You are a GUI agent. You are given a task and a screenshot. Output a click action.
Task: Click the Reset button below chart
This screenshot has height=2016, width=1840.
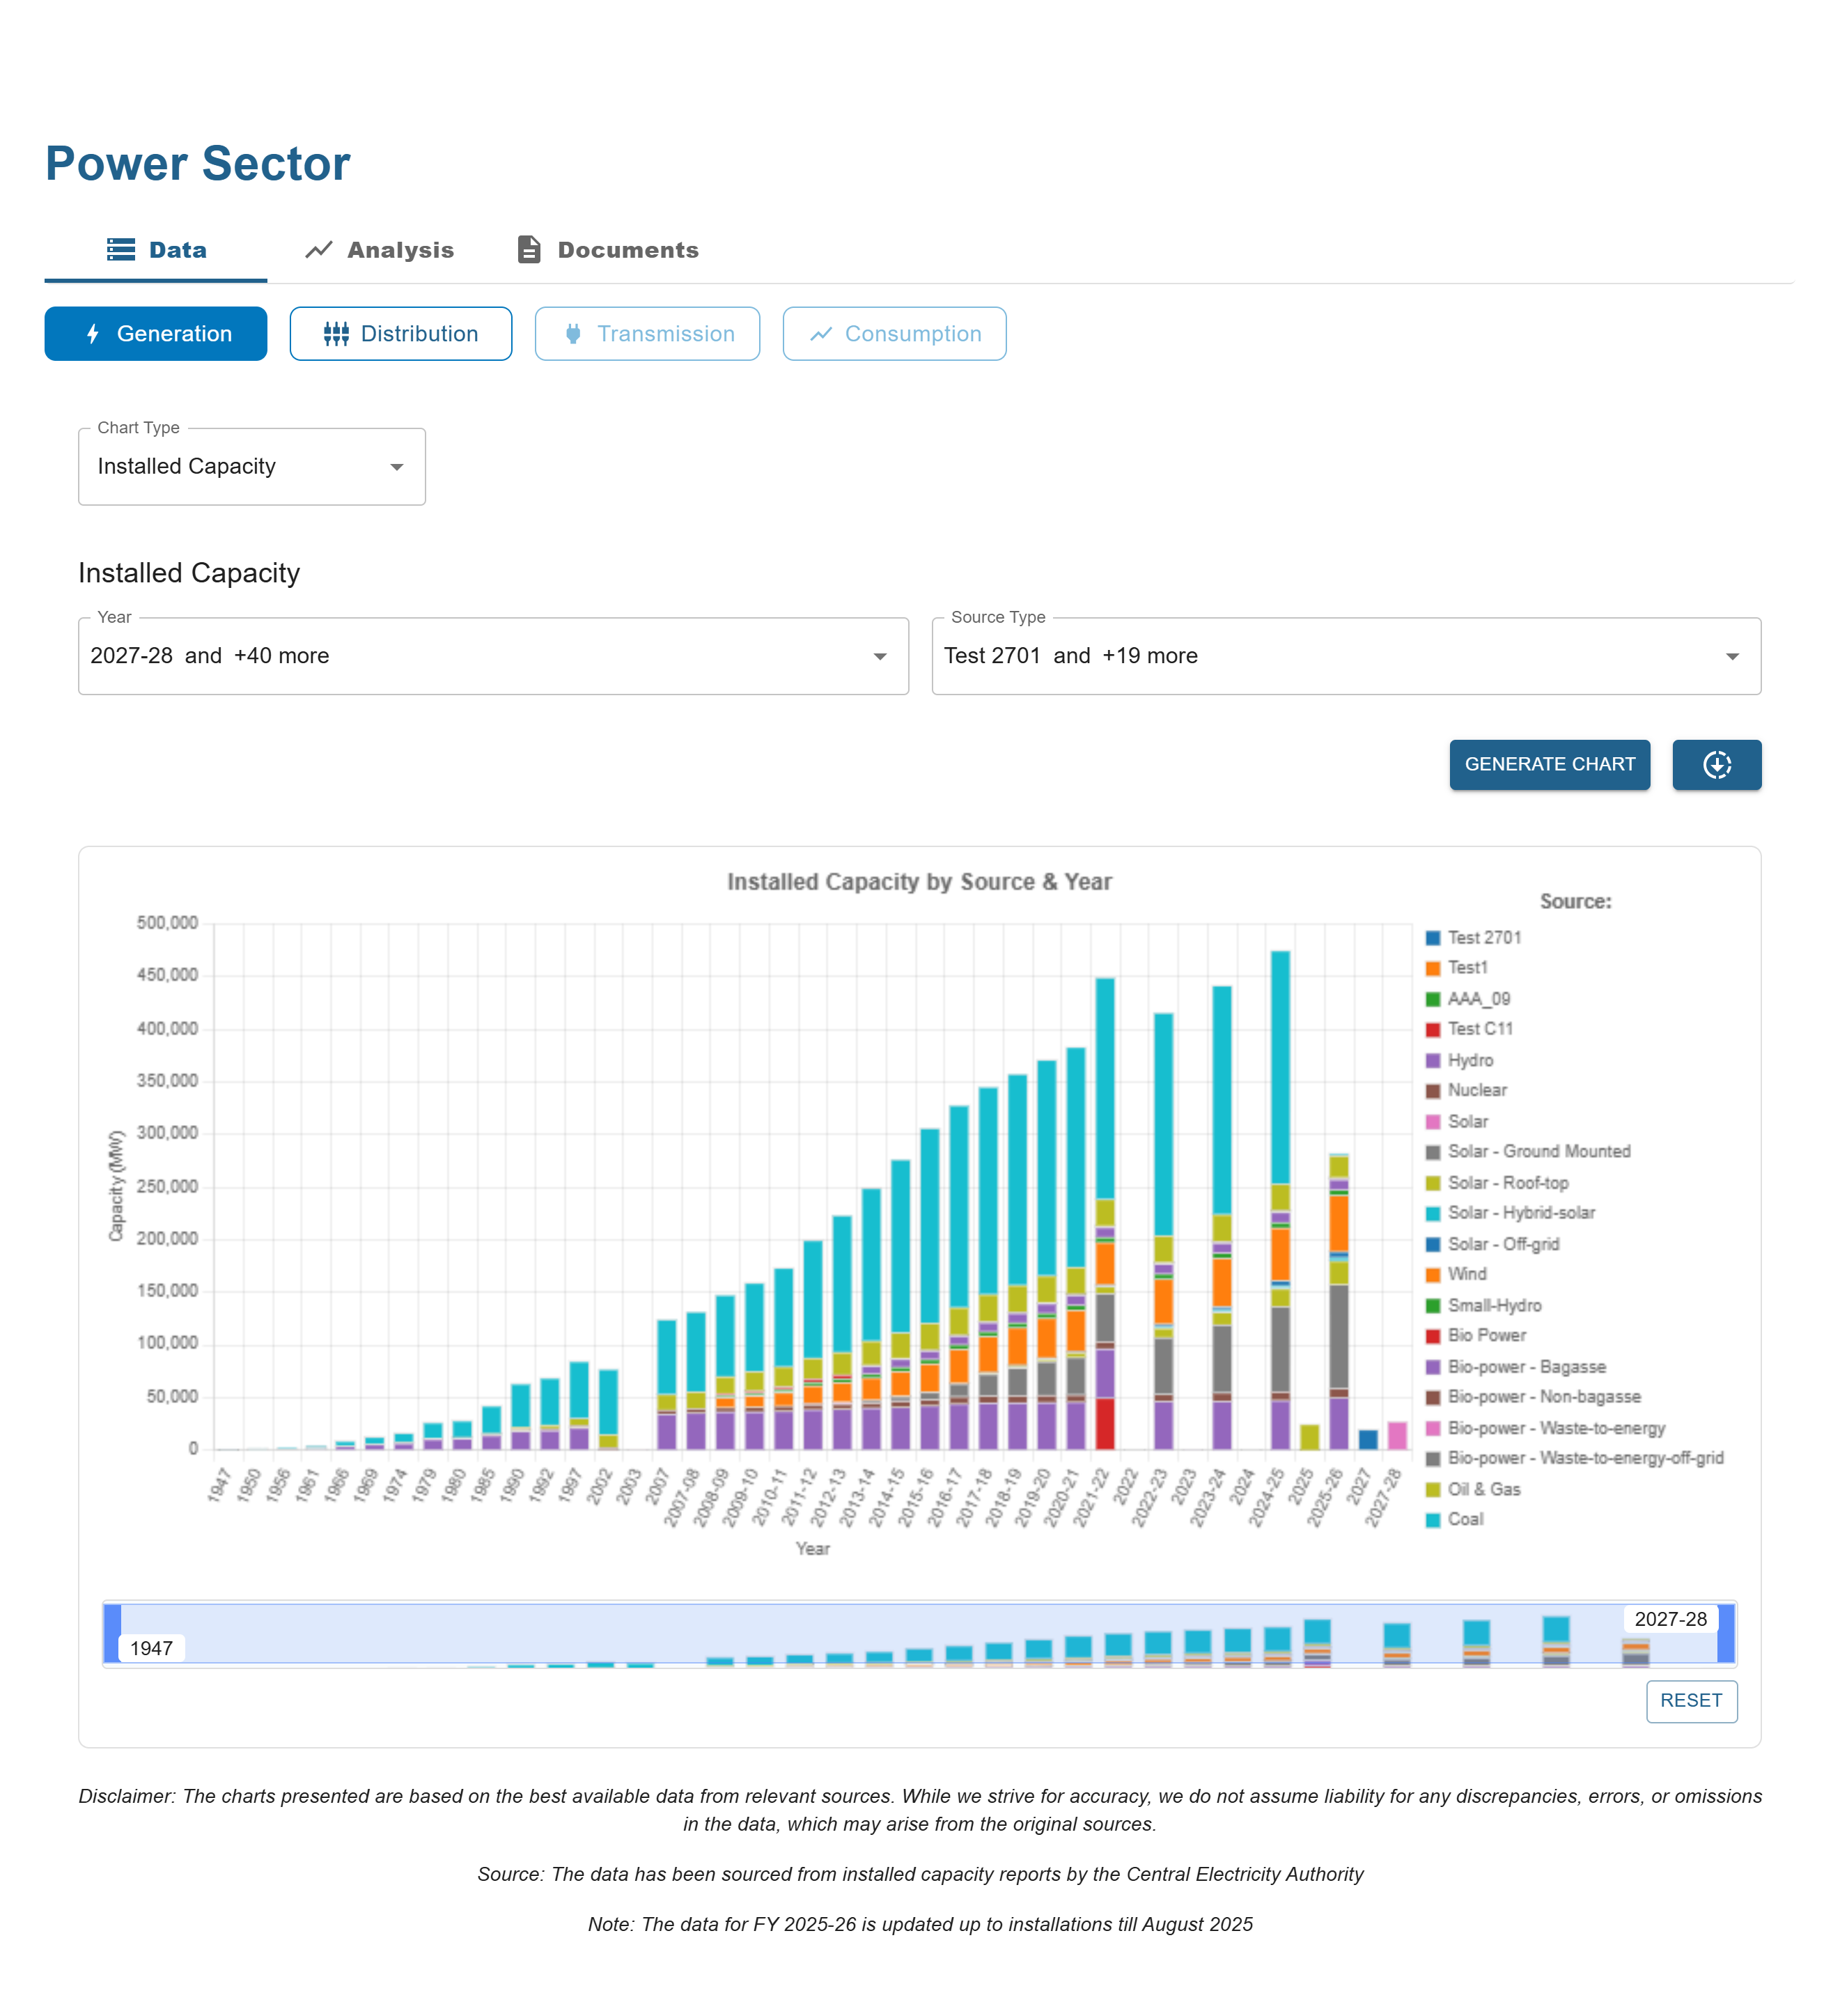pyautogui.click(x=1691, y=1701)
